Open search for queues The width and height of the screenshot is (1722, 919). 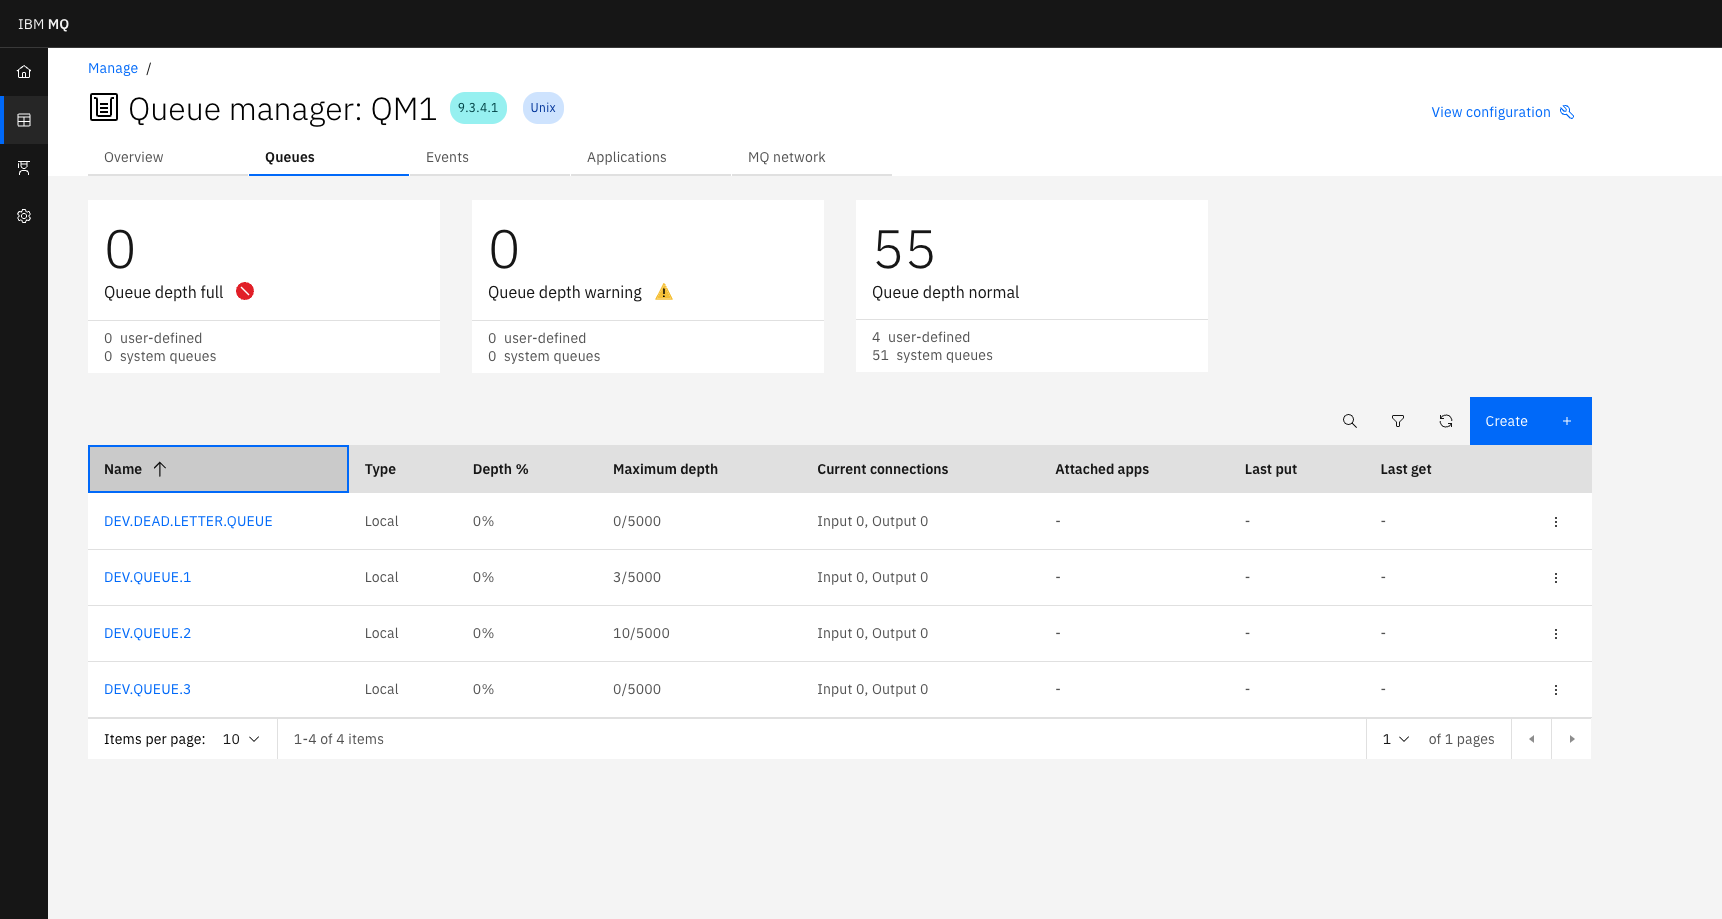click(1350, 421)
